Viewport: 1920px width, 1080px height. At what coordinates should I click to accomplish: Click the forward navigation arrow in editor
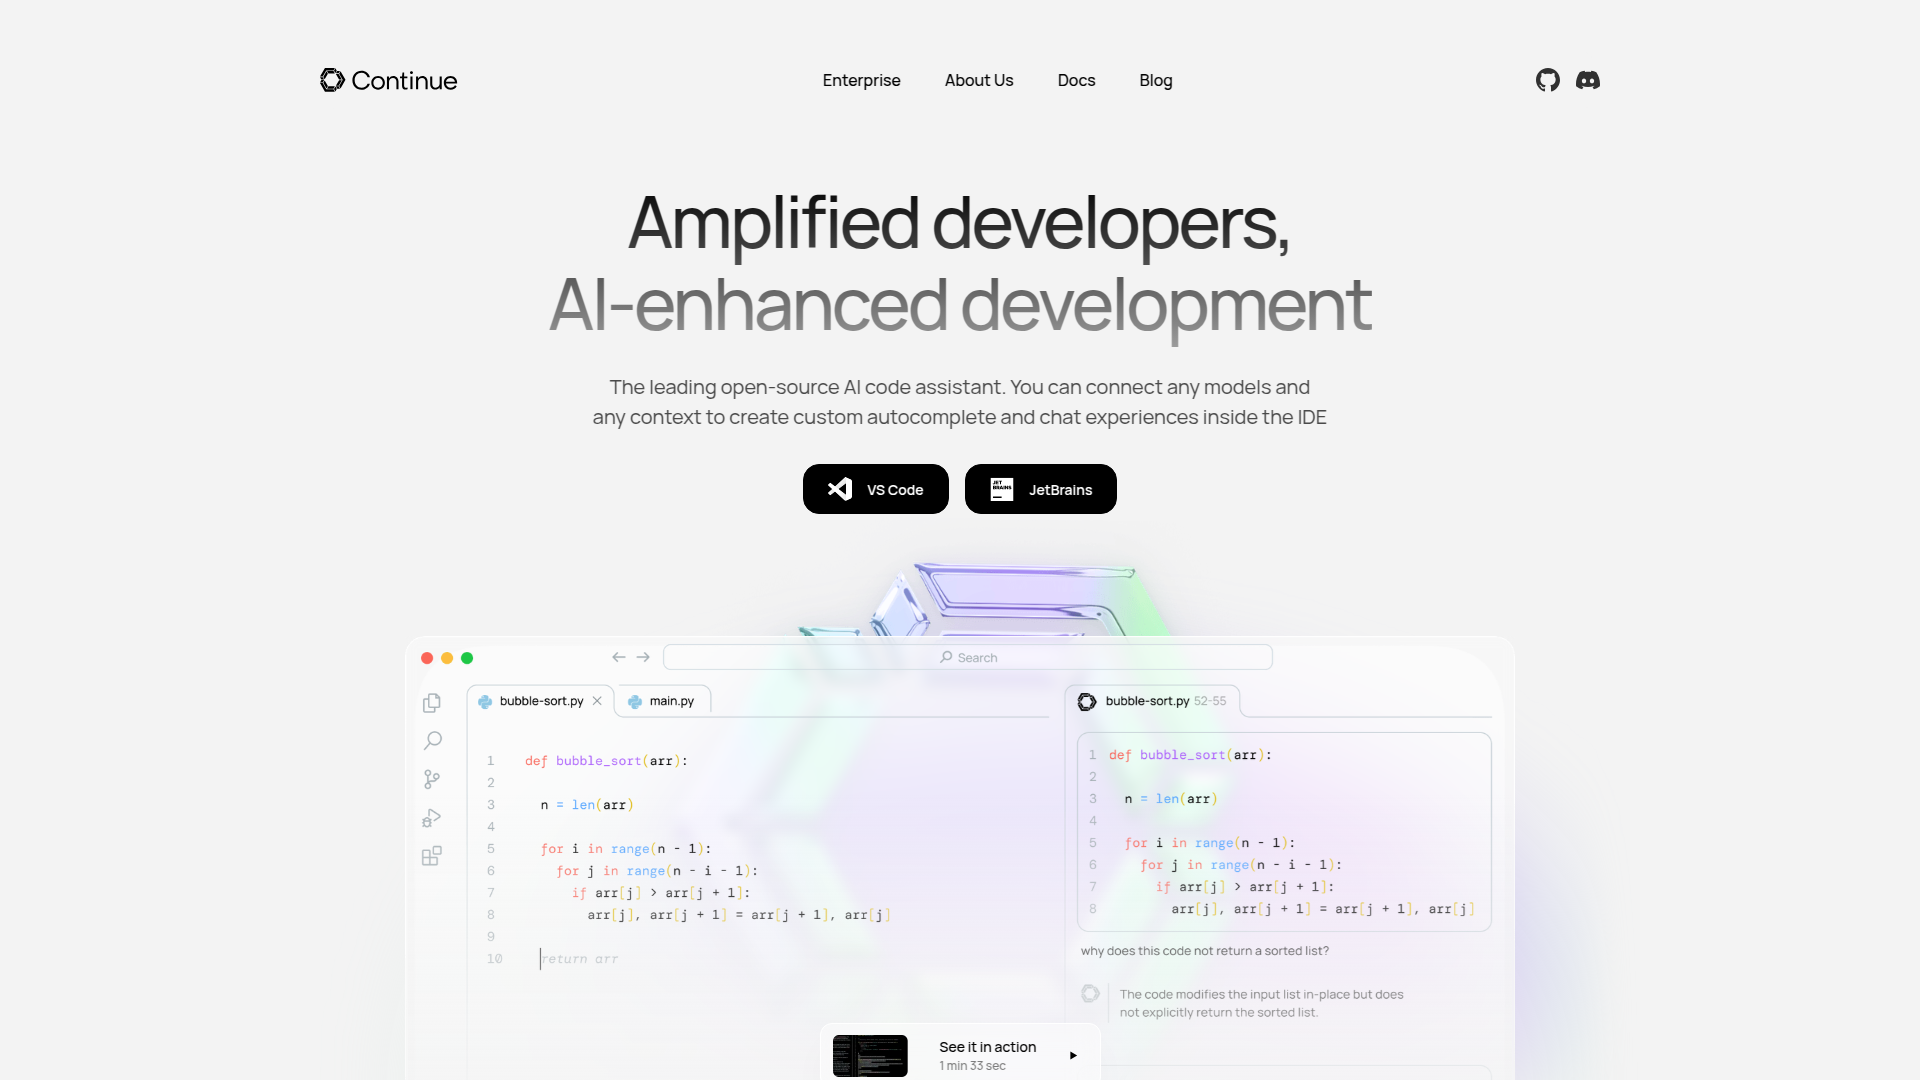click(642, 657)
